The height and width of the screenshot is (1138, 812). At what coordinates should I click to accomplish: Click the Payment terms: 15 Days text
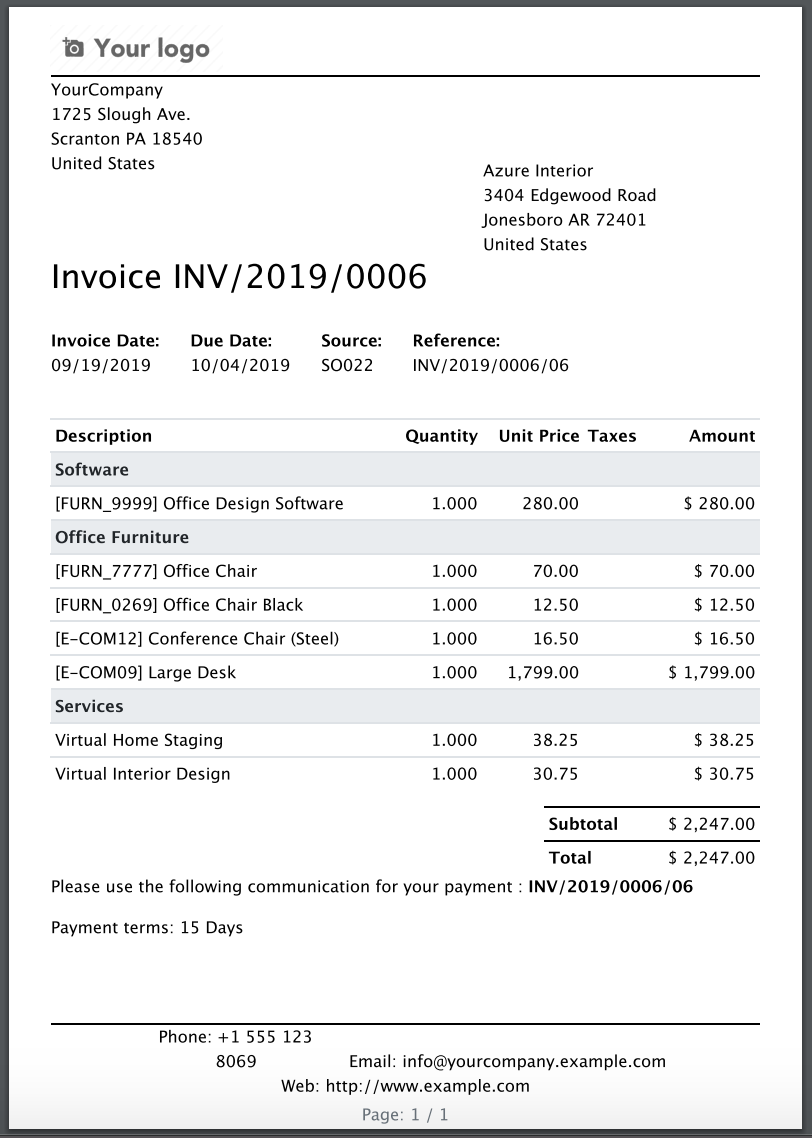pyautogui.click(x=147, y=928)
